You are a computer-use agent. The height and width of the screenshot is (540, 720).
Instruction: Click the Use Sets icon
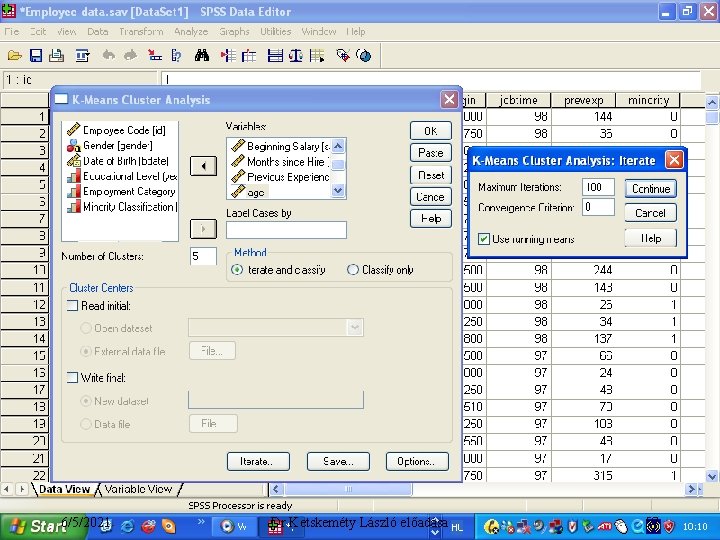(x=364, y=56)
